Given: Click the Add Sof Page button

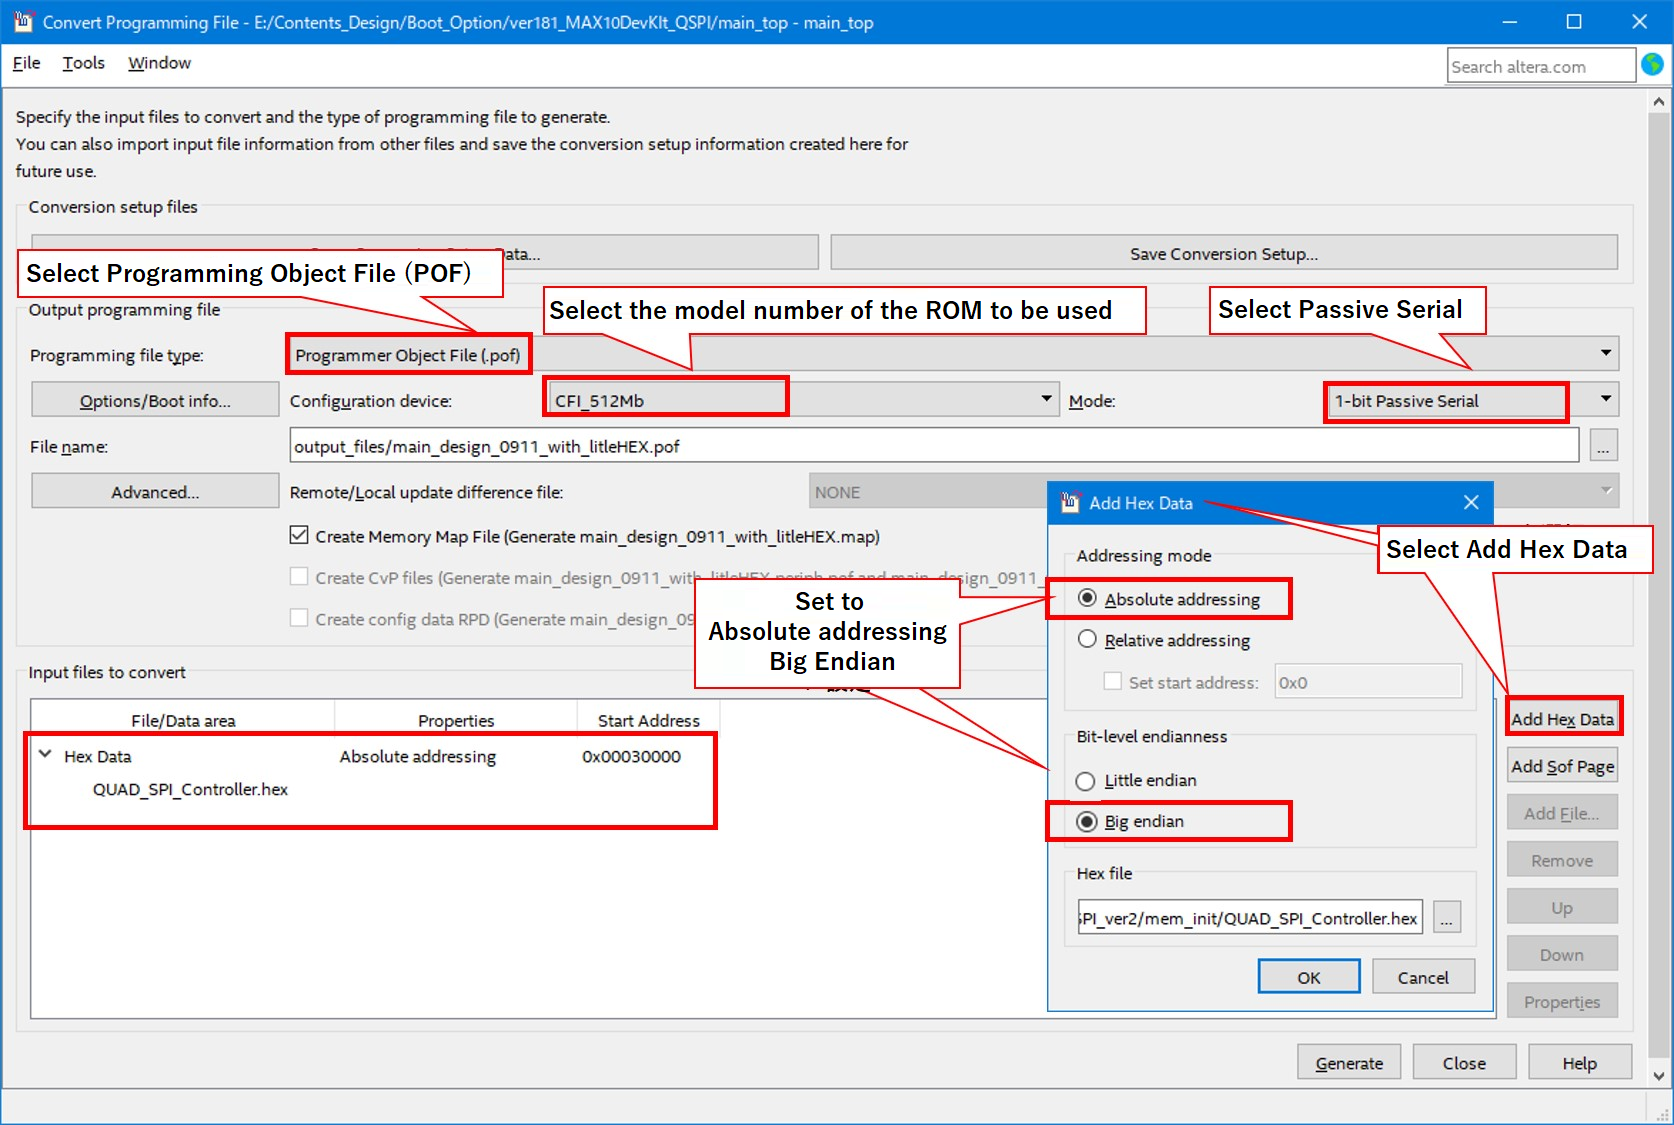Looking at the screenshot, I should [x=1561, y=765].
